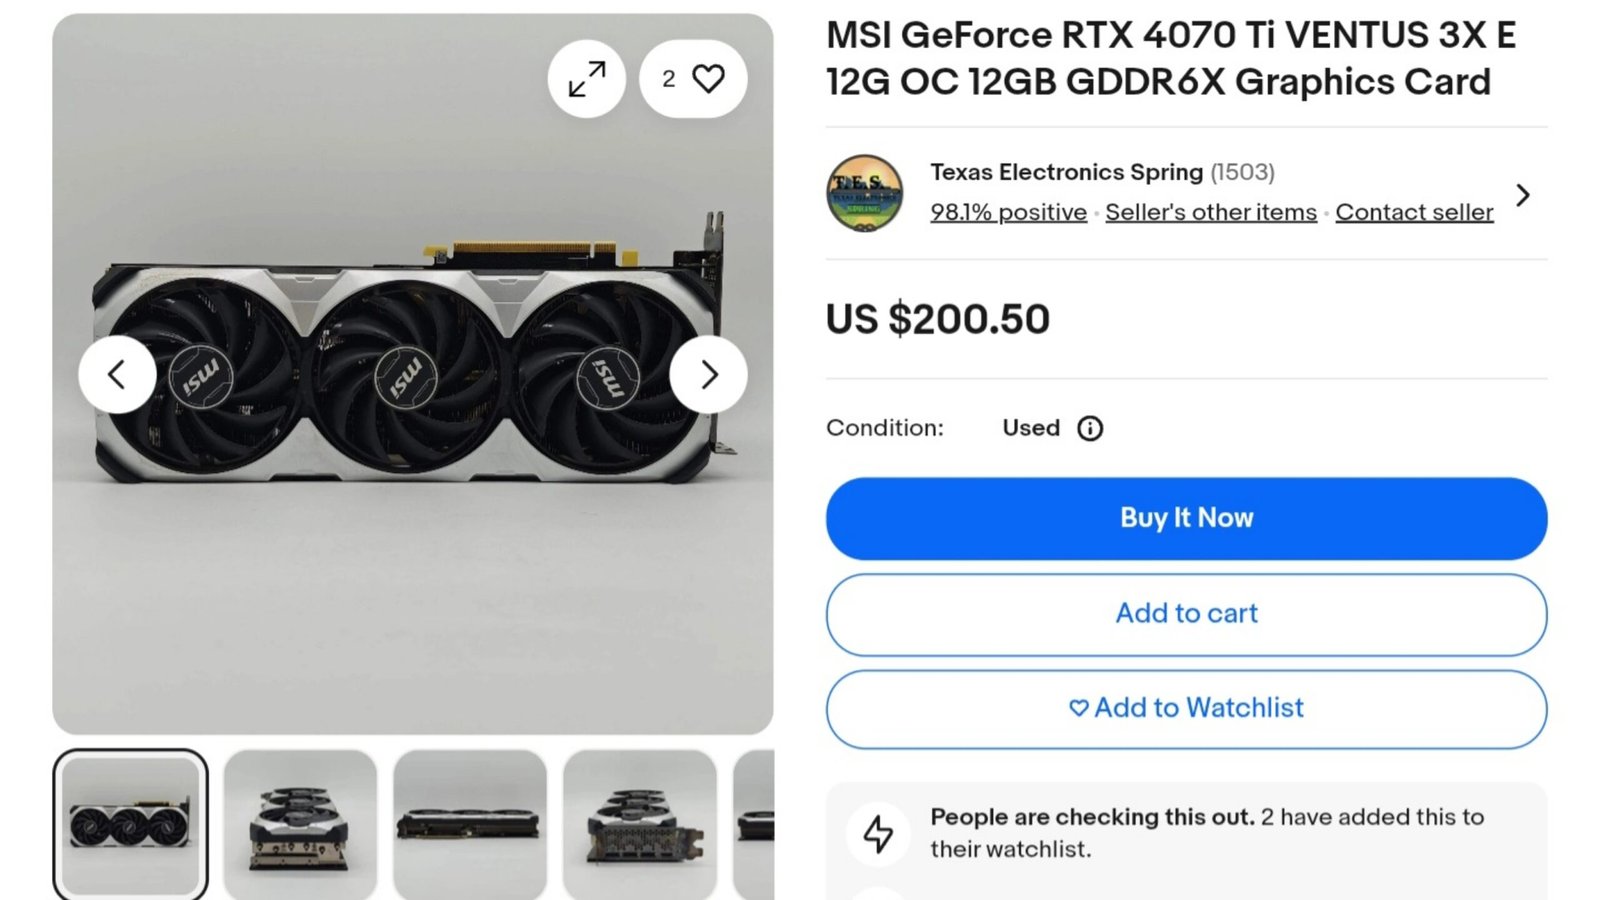Screen dimensions: 1600x900
Task: Open Texas Electronics Spring seller name
Action: click(1066, 172)
